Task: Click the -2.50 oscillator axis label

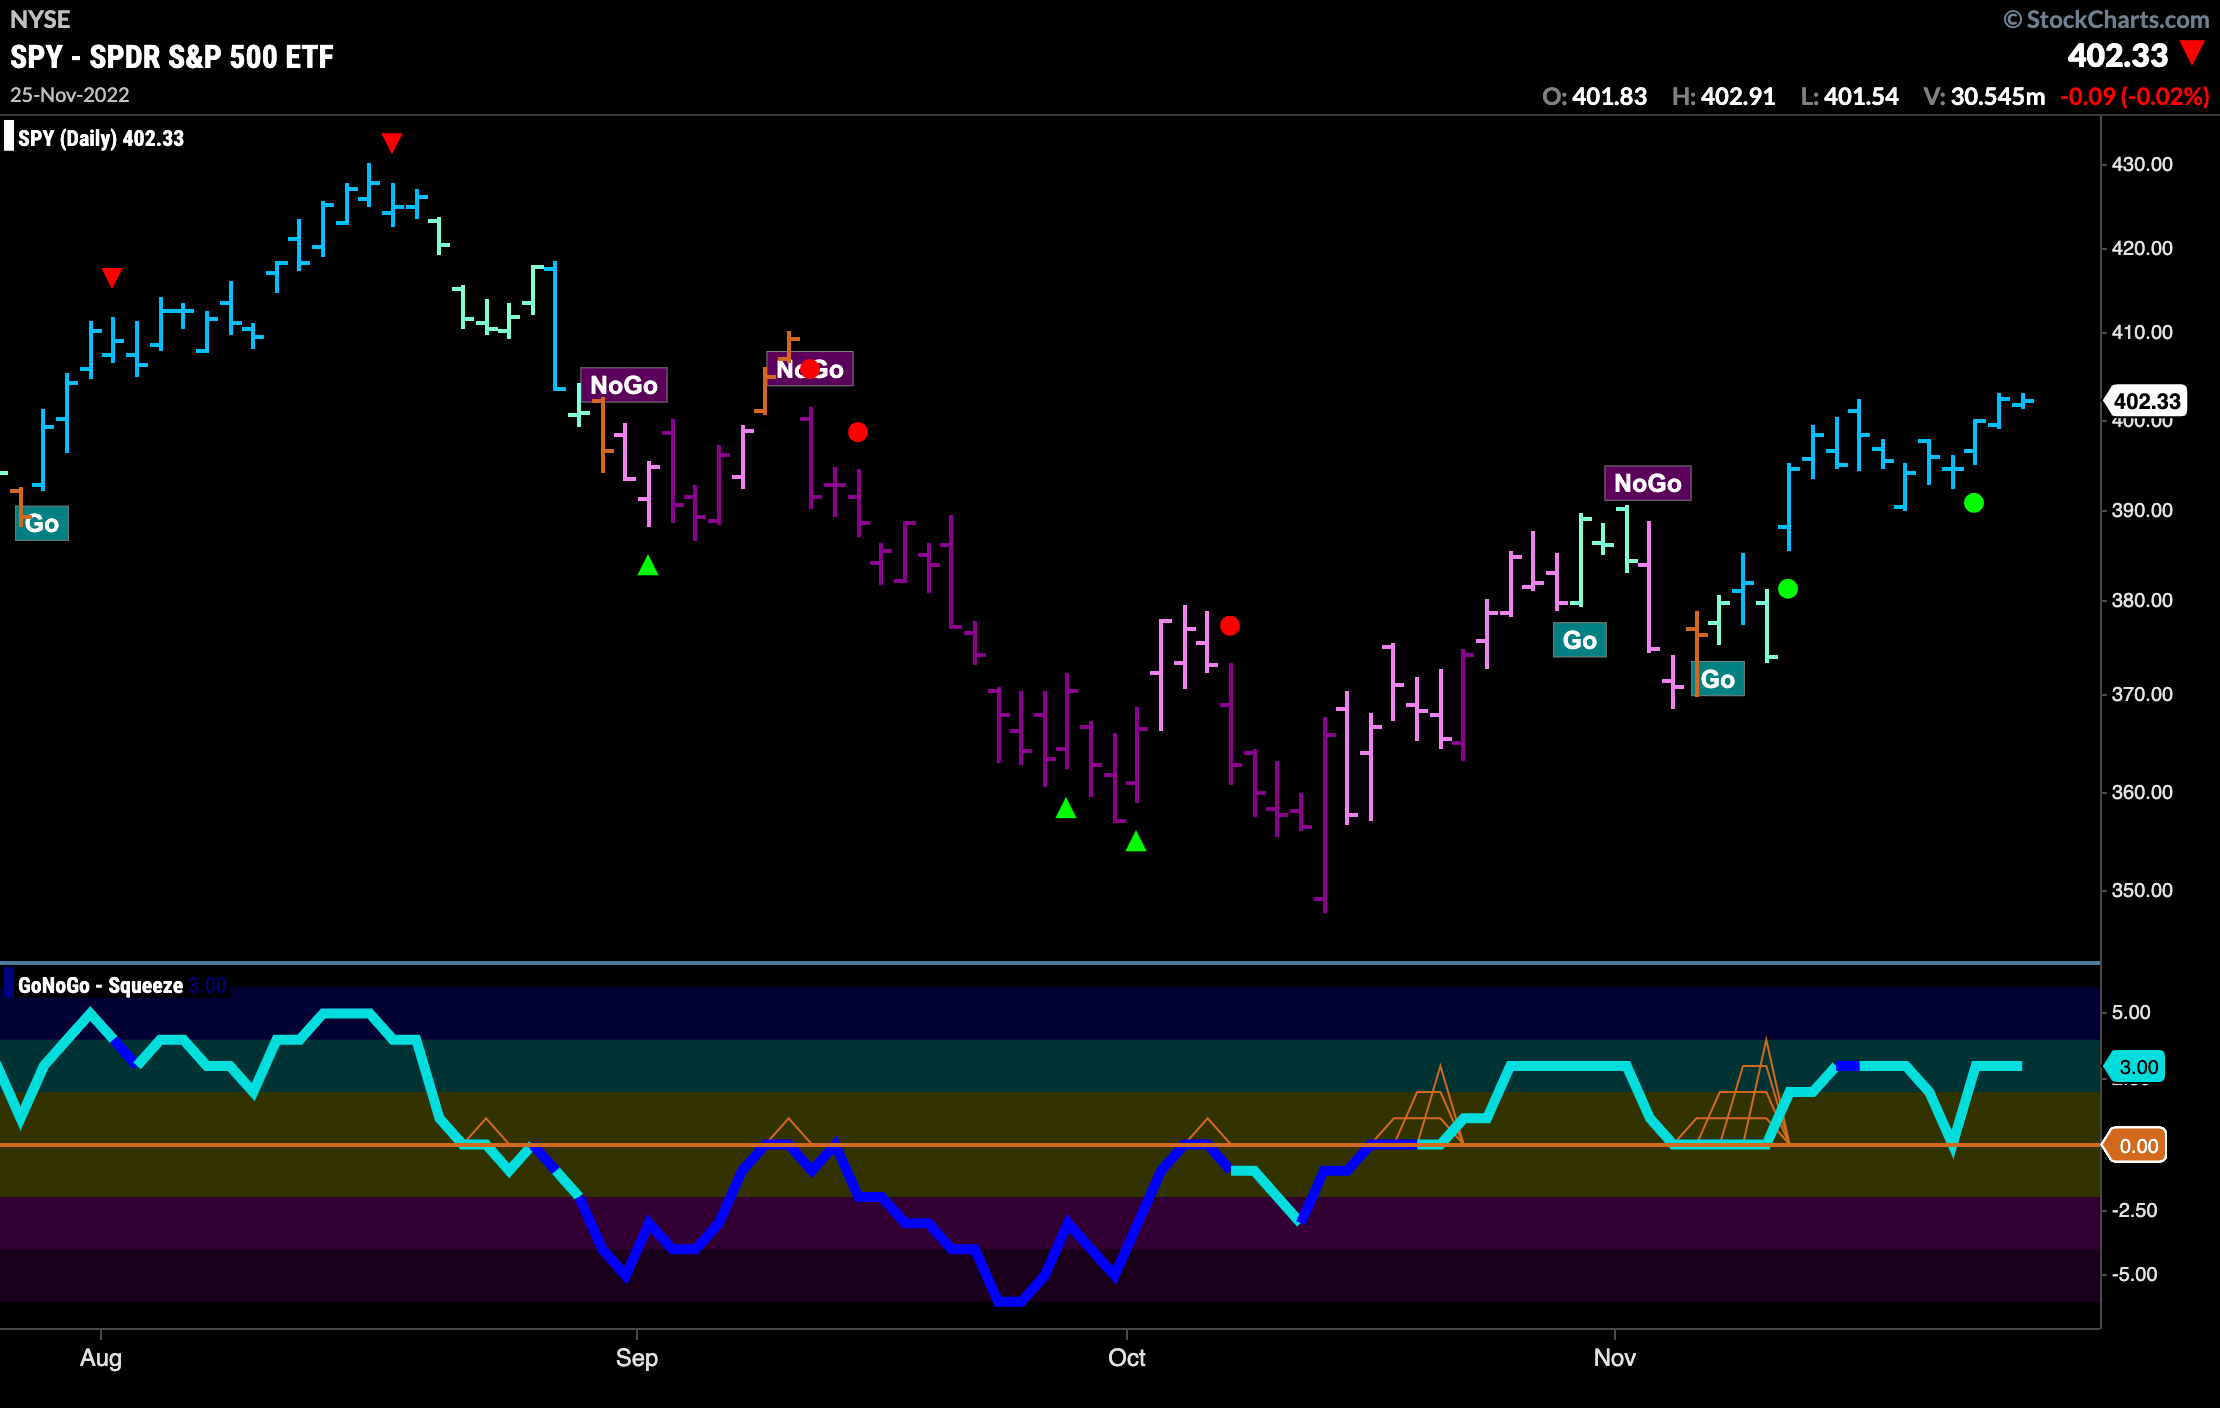Action: click(2134, 1210)
